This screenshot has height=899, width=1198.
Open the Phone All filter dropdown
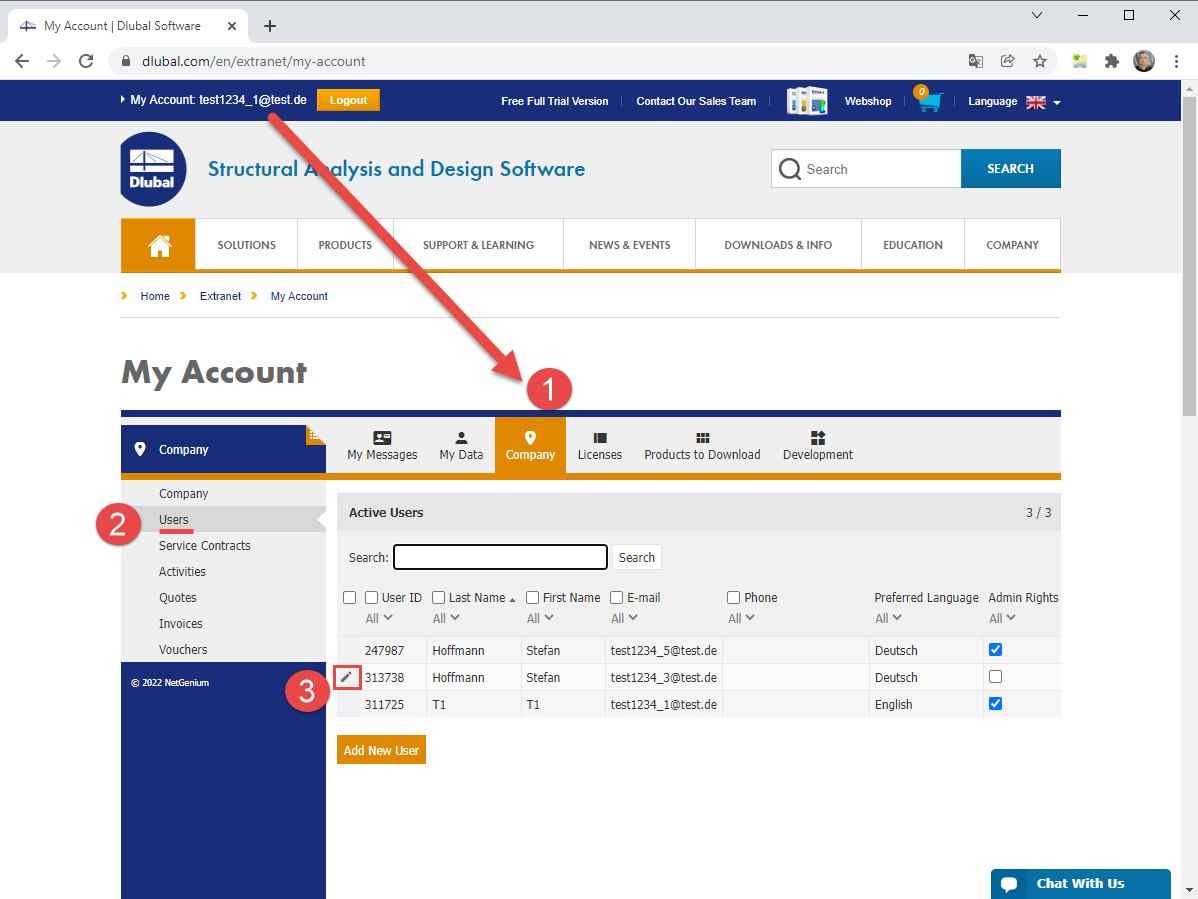tap(741, 618)
